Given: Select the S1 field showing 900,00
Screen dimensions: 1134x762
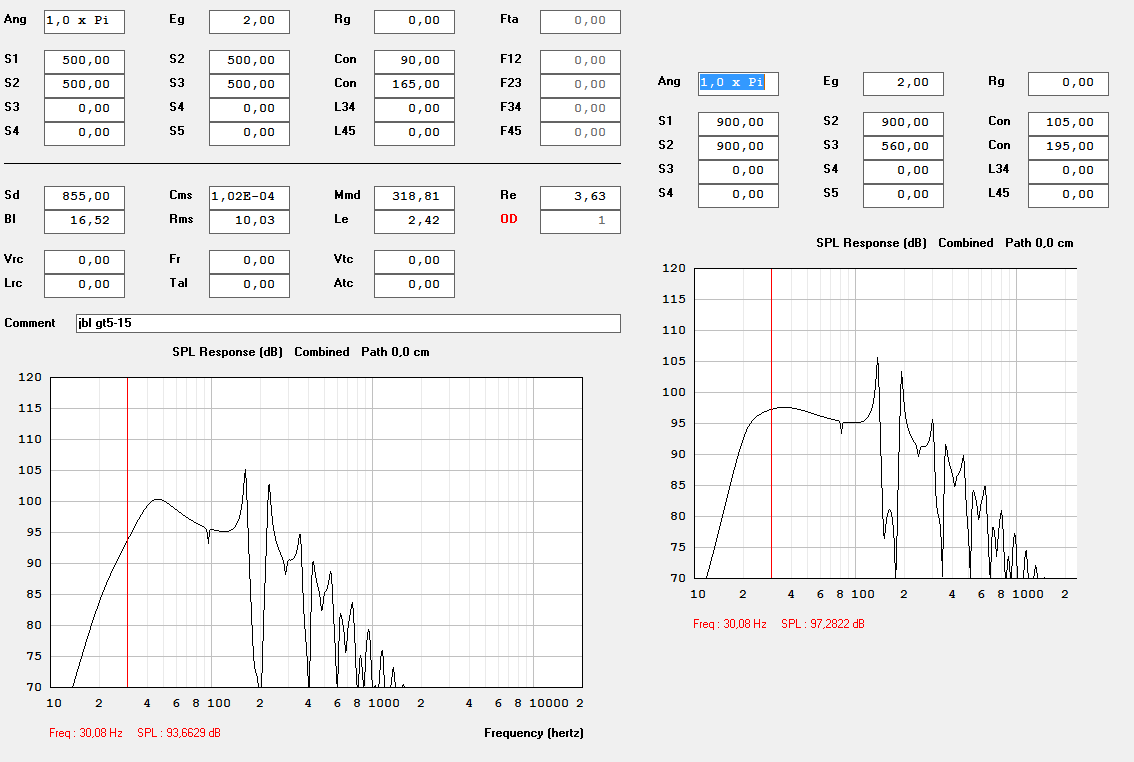Looking at the screenshot, I should pos(738,124).
